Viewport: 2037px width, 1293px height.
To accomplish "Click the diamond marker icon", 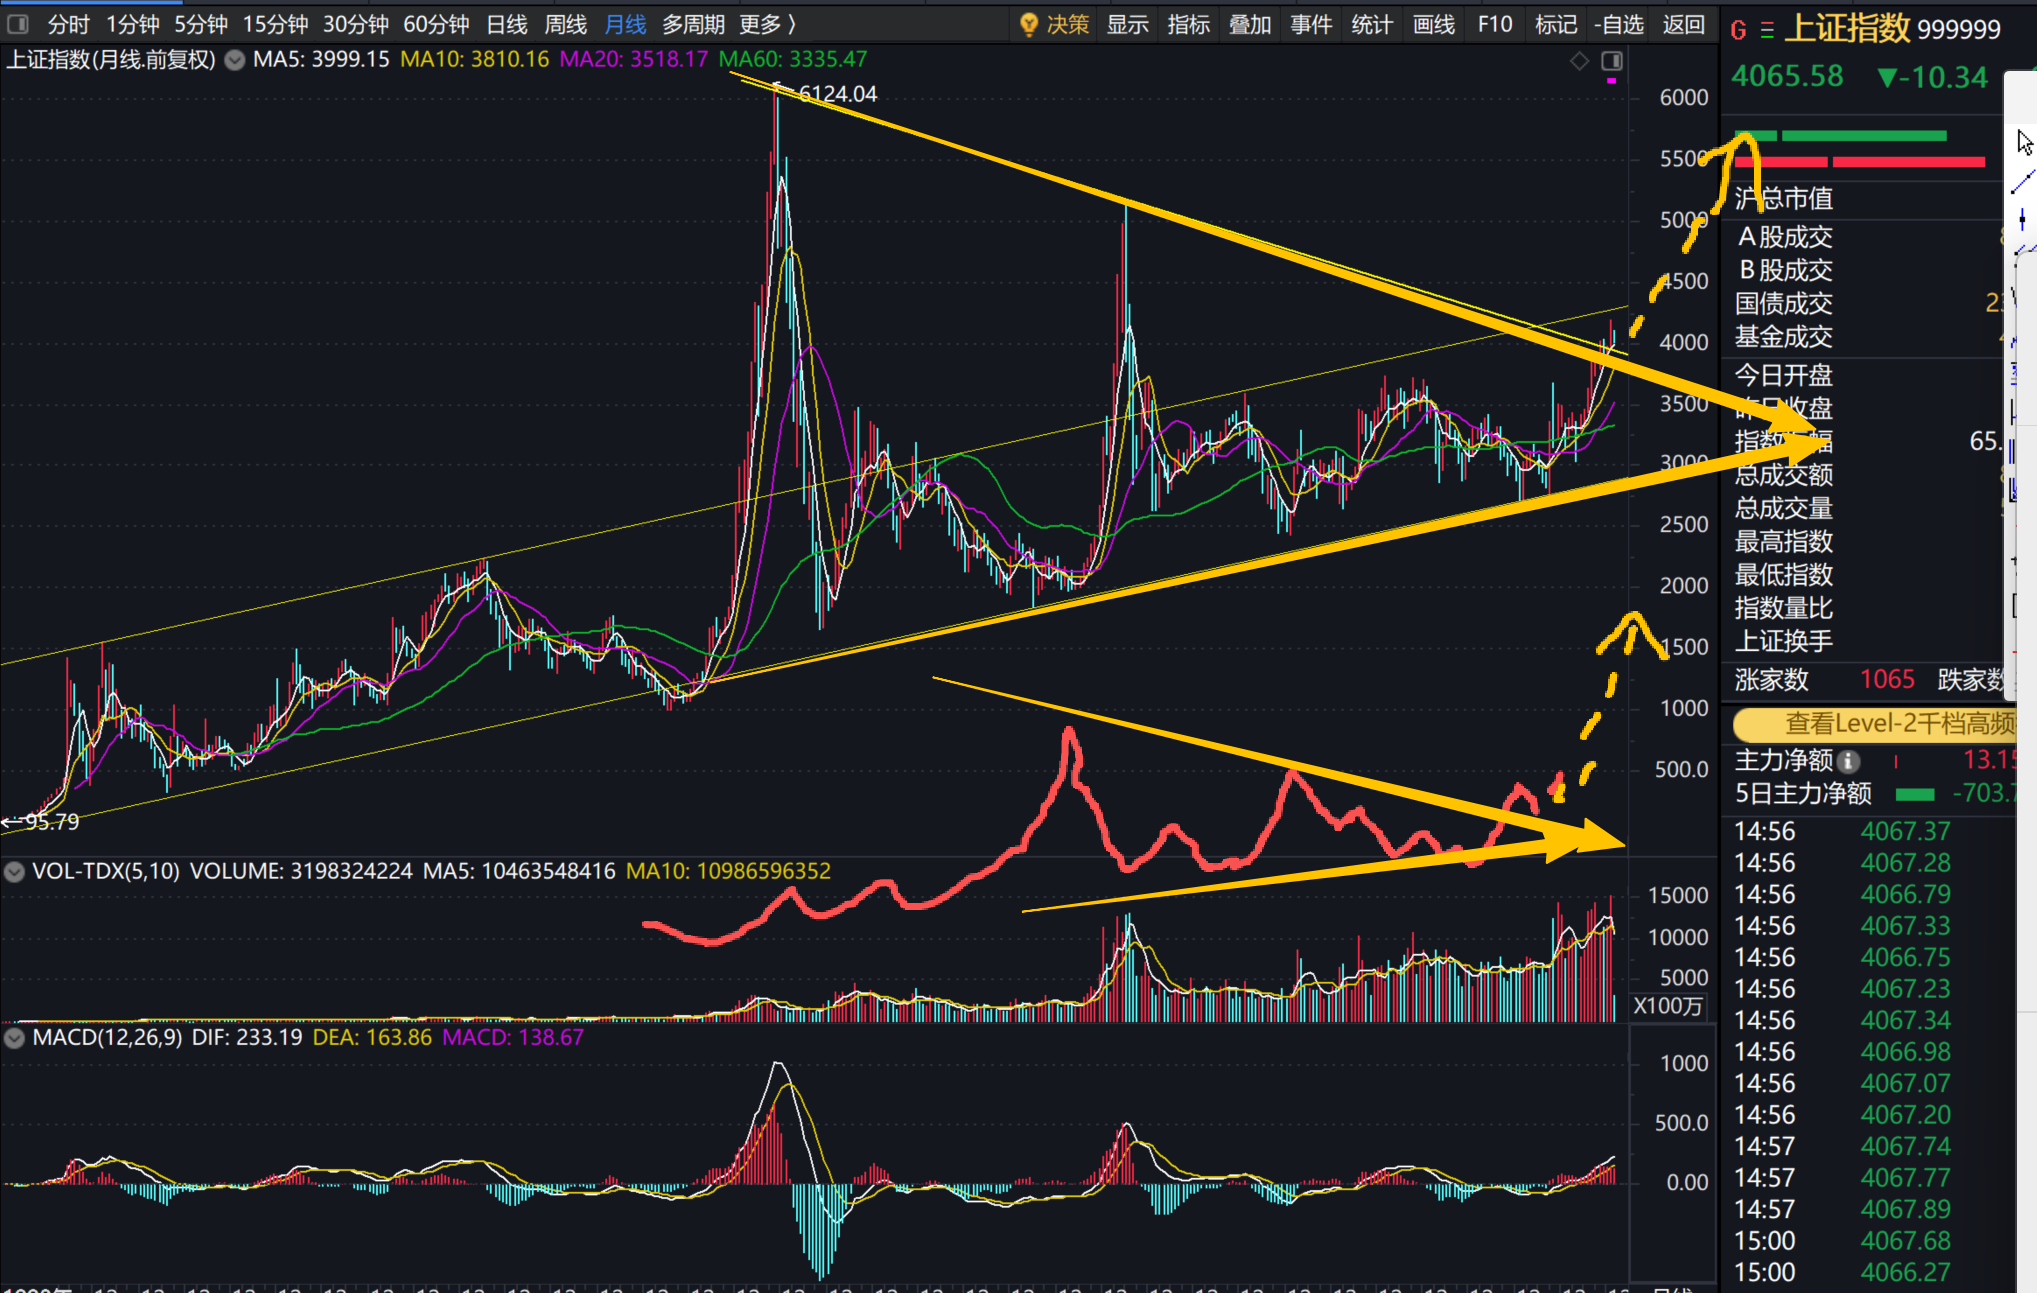I will tap(1579, 61).
